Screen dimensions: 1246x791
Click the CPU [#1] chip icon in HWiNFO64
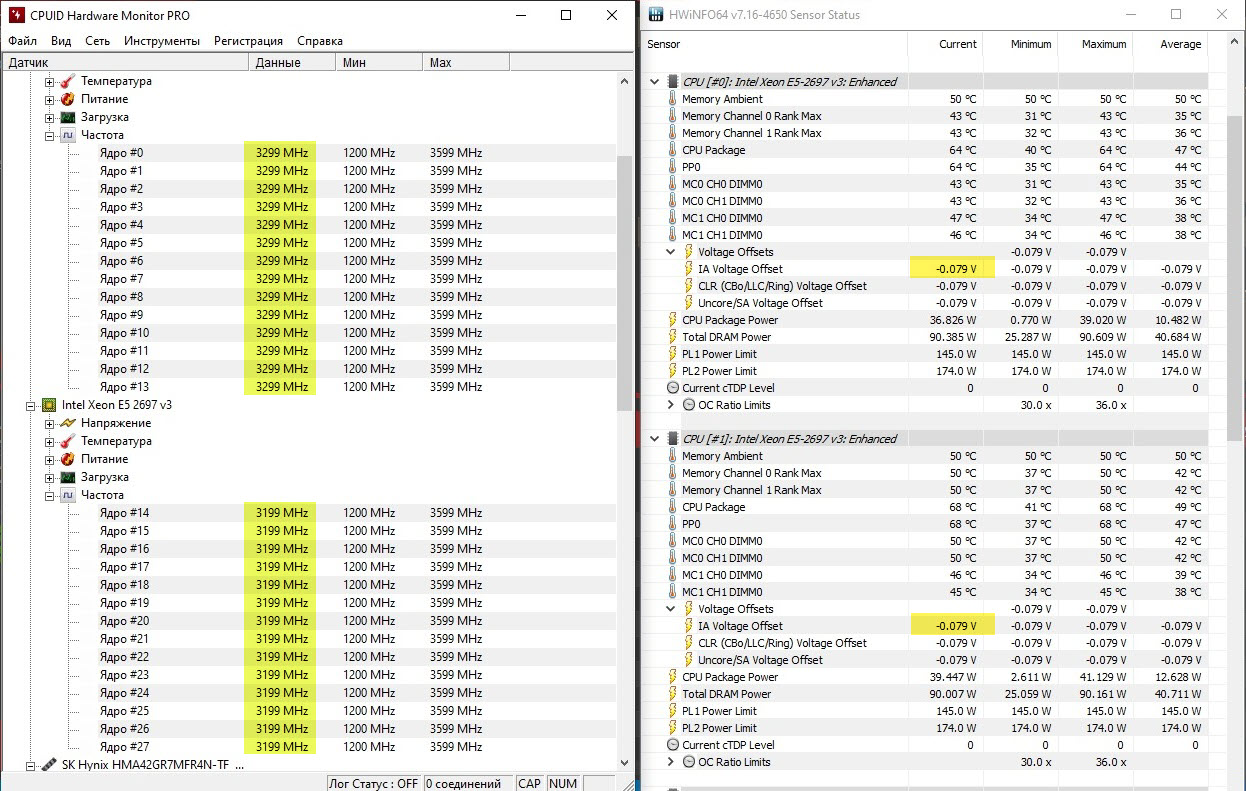(672, 439)
